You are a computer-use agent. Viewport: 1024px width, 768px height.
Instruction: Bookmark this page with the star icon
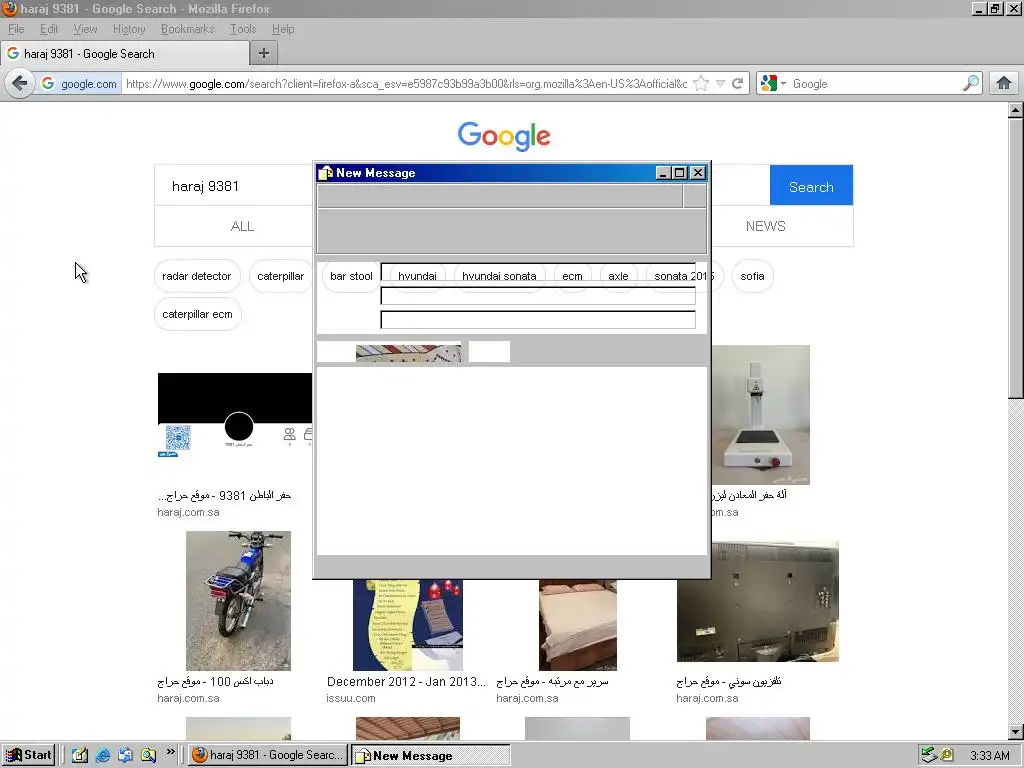click(x=701, y=84)
